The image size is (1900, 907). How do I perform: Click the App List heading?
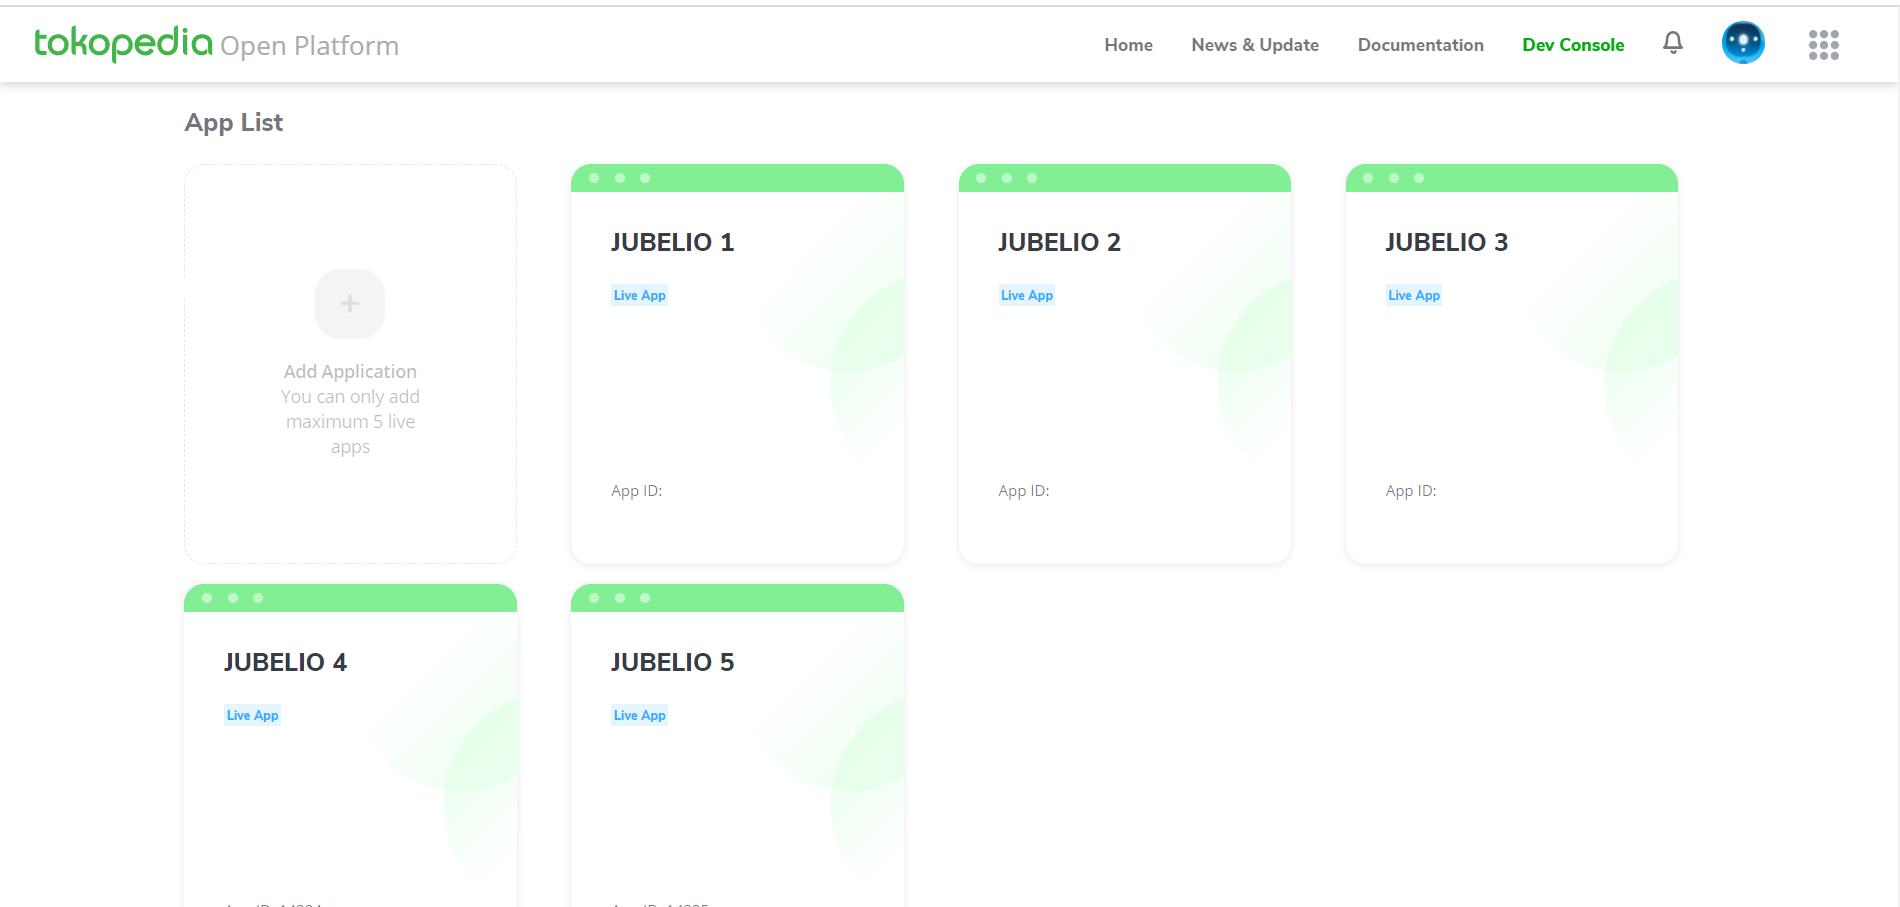click(x=234, y=123)
